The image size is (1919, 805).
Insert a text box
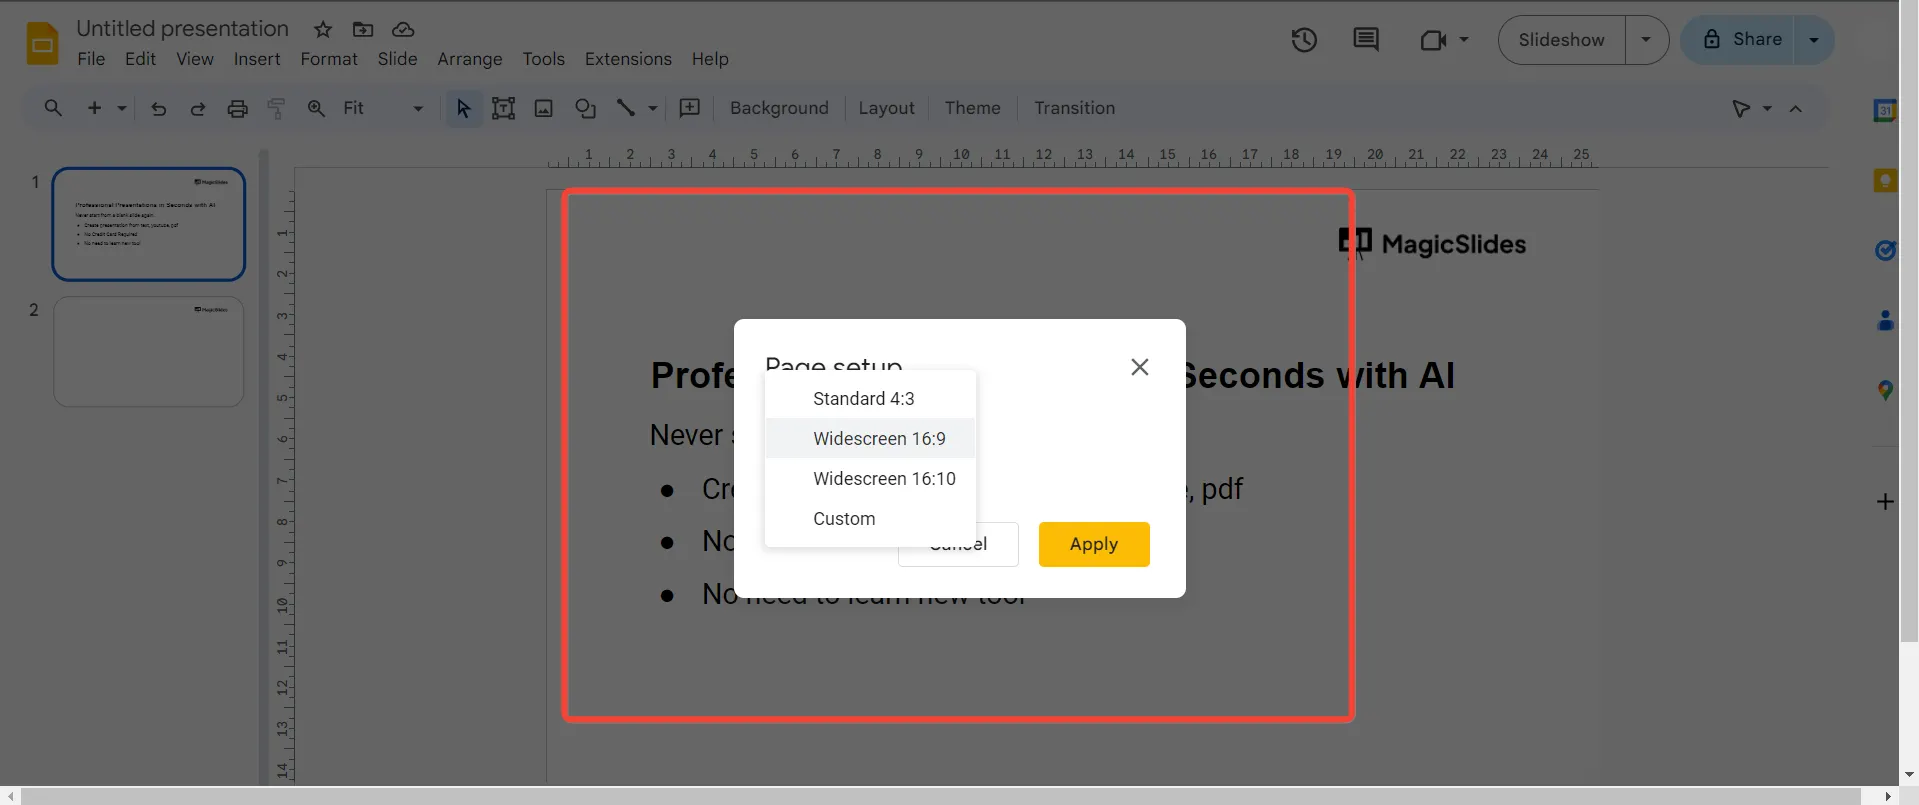click(503, 108)
